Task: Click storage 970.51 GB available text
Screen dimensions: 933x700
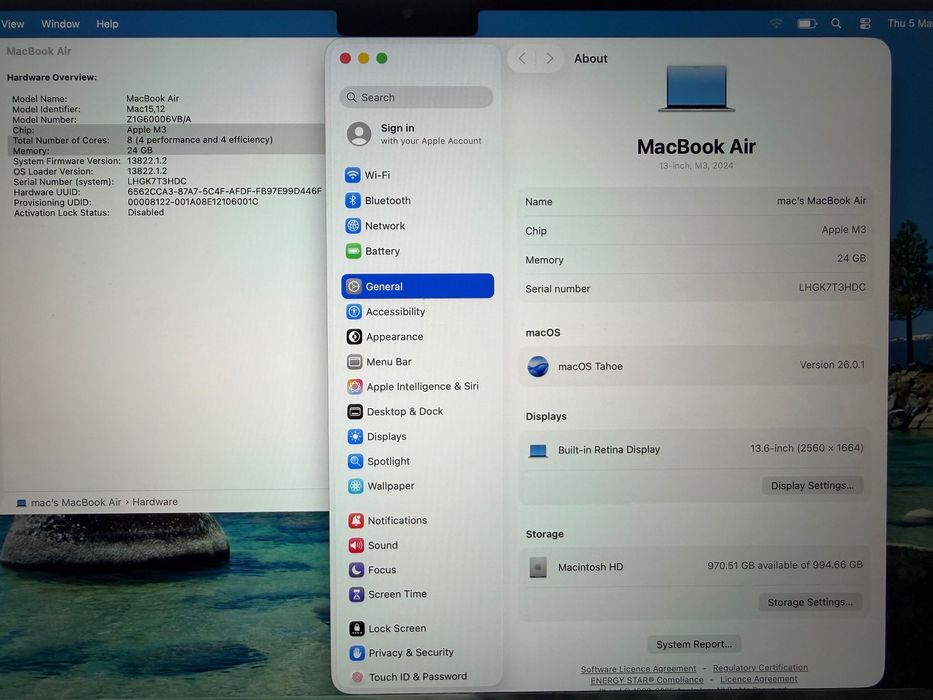Action: pos(784,565)
